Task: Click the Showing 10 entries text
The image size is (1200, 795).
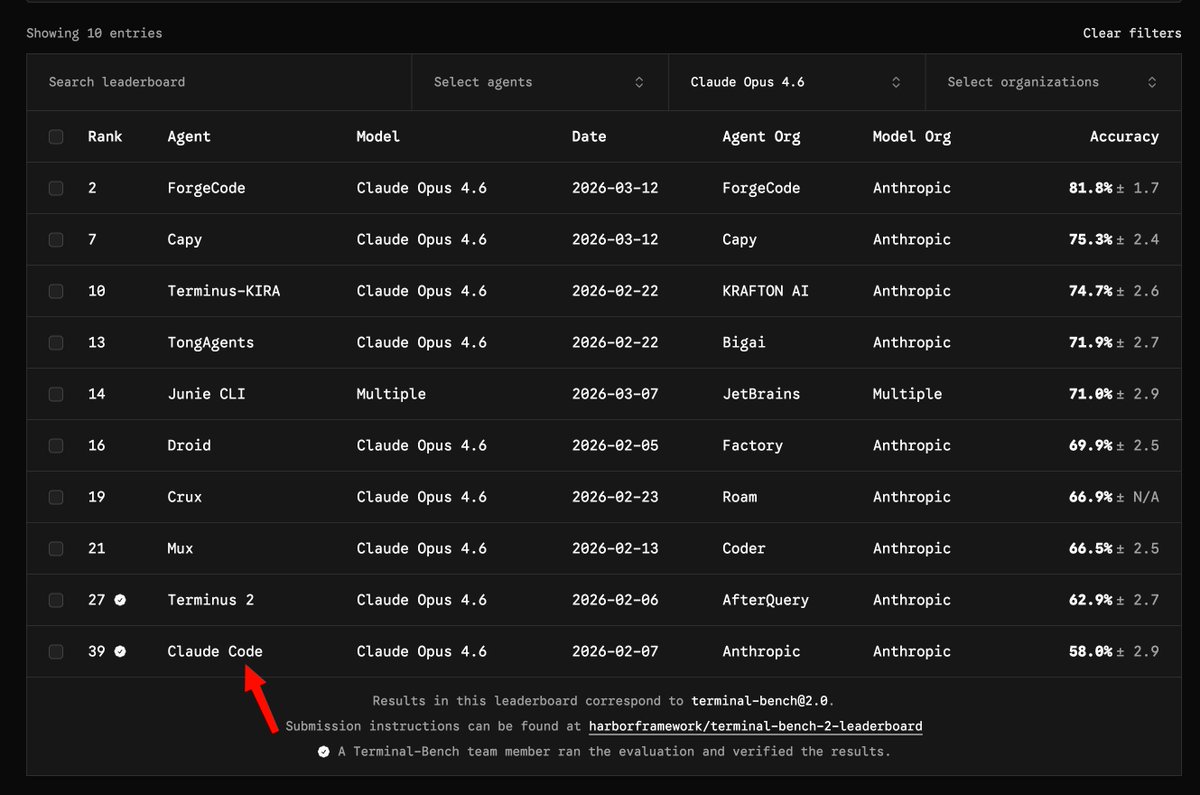Action: (94, 33)
